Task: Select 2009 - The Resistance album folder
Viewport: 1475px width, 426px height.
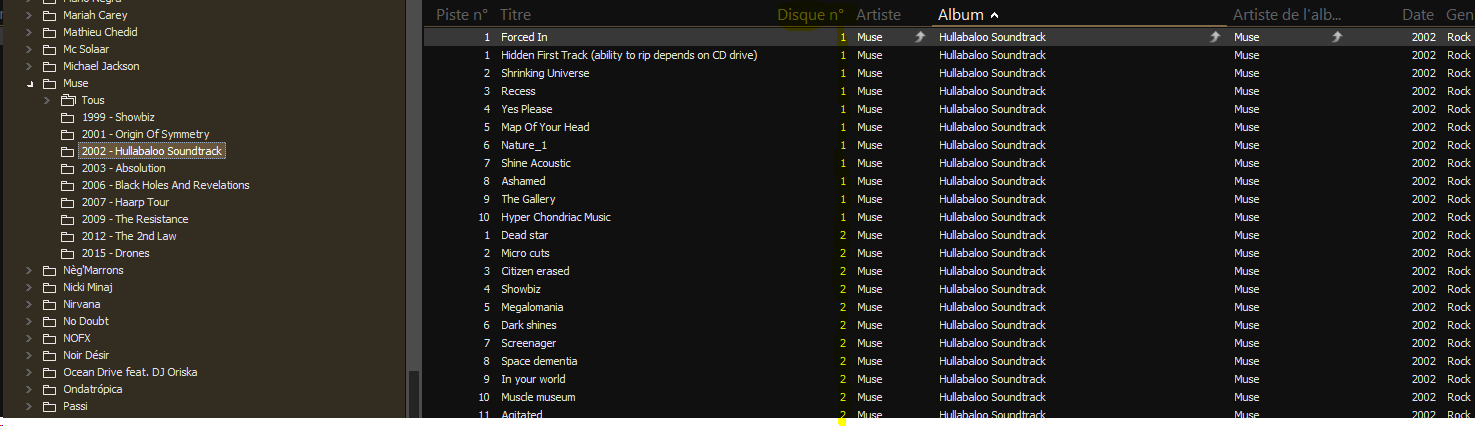Action: tap(135, 219)
